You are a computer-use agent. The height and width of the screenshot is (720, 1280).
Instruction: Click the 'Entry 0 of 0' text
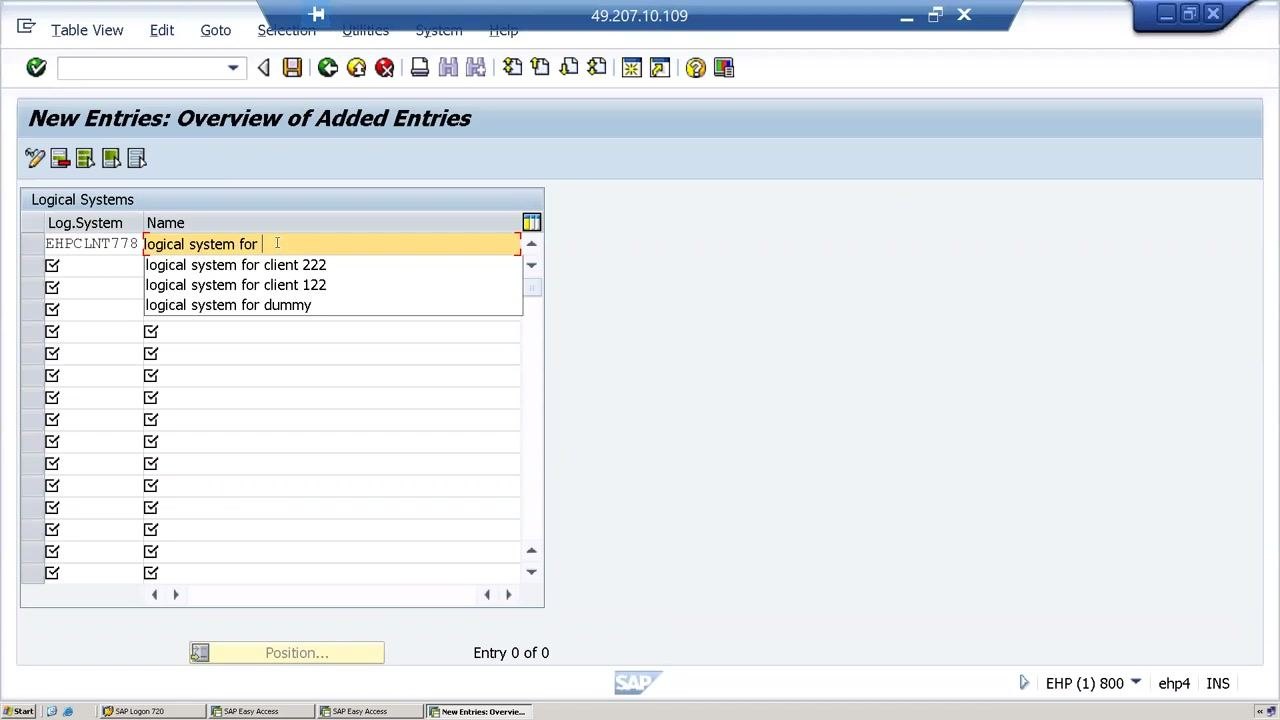[511, 653]
